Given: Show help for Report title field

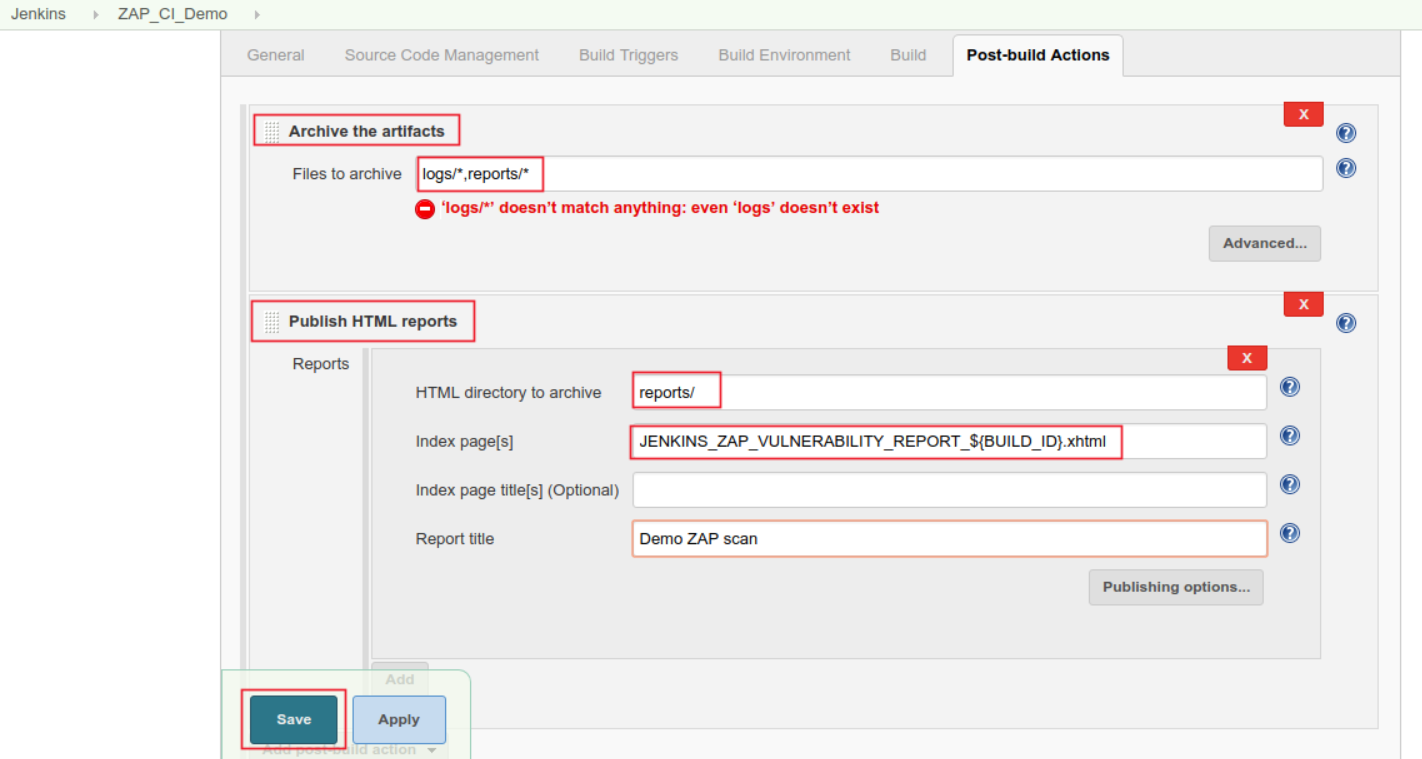Looking at the screenshot, I should [1290, 533].
